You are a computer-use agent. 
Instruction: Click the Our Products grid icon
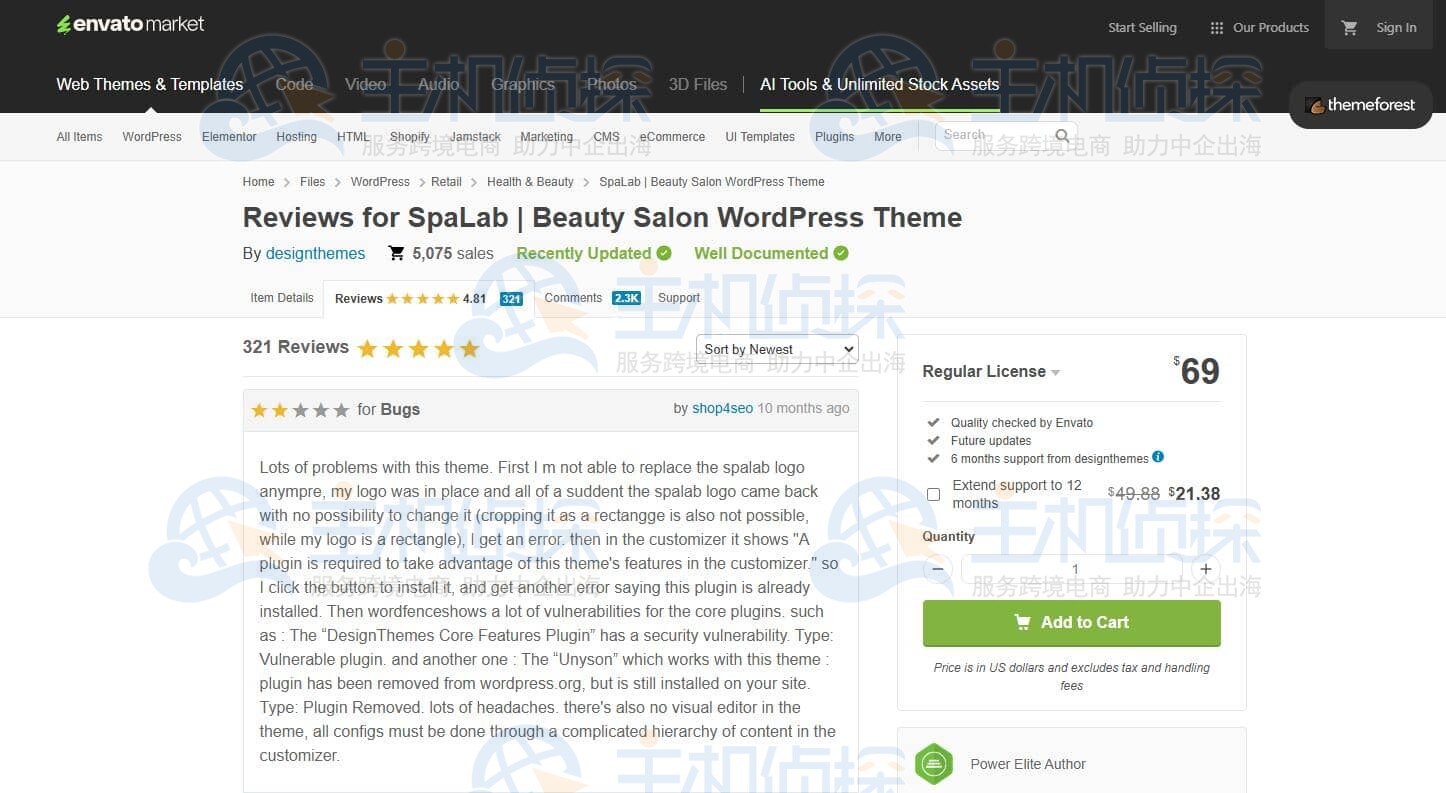coord(1216,28)
